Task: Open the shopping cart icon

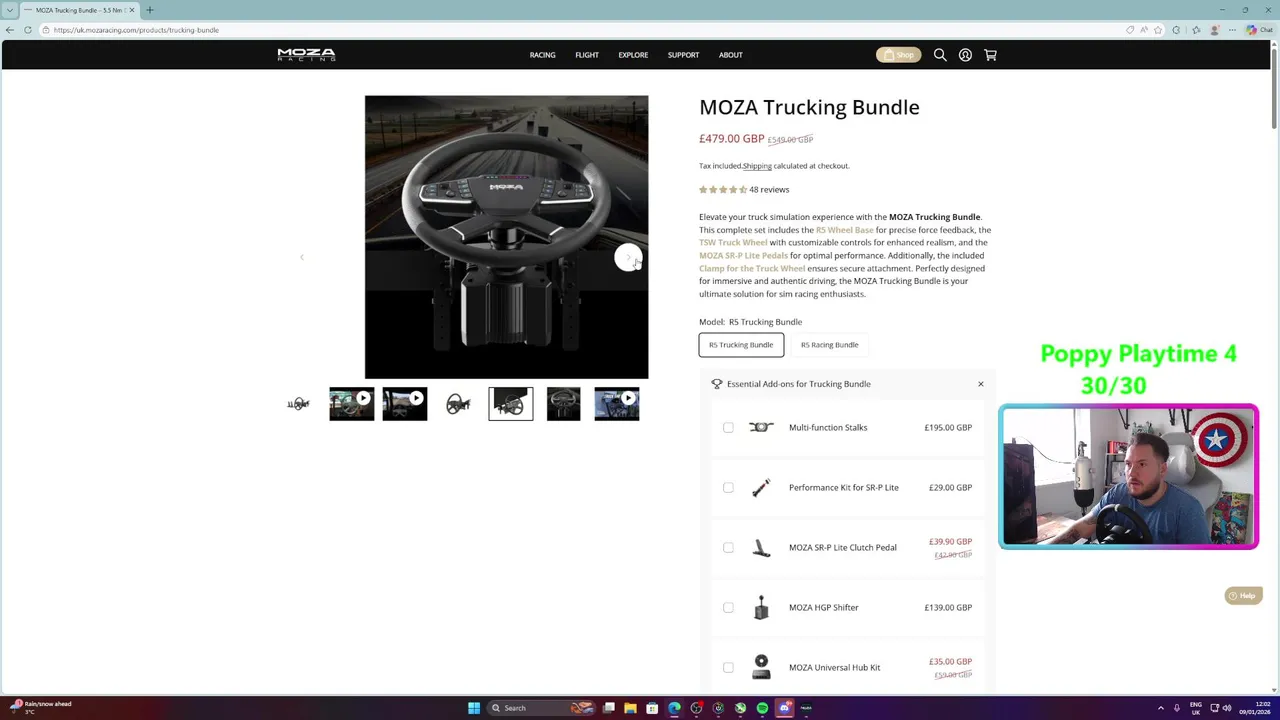Action: click(x=990, y=55)
